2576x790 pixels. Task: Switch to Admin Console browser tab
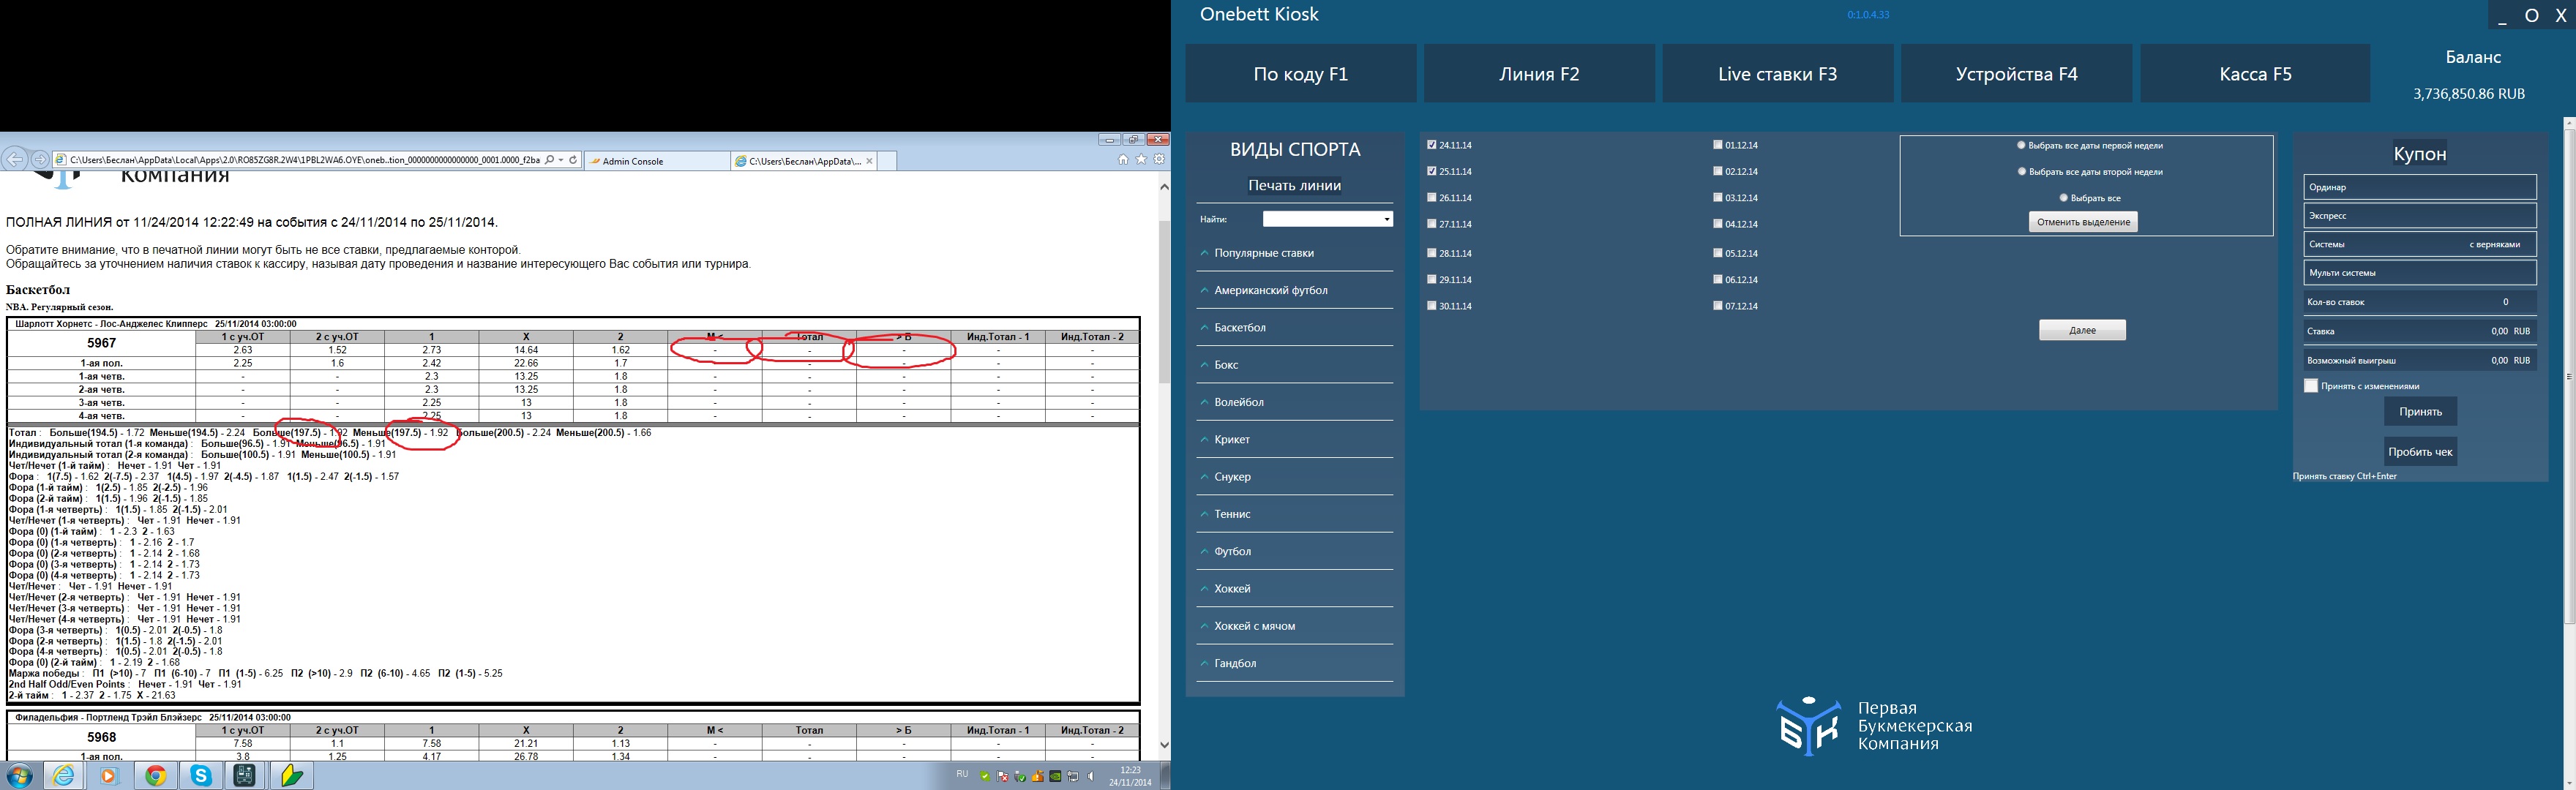[x=657, y=161]
